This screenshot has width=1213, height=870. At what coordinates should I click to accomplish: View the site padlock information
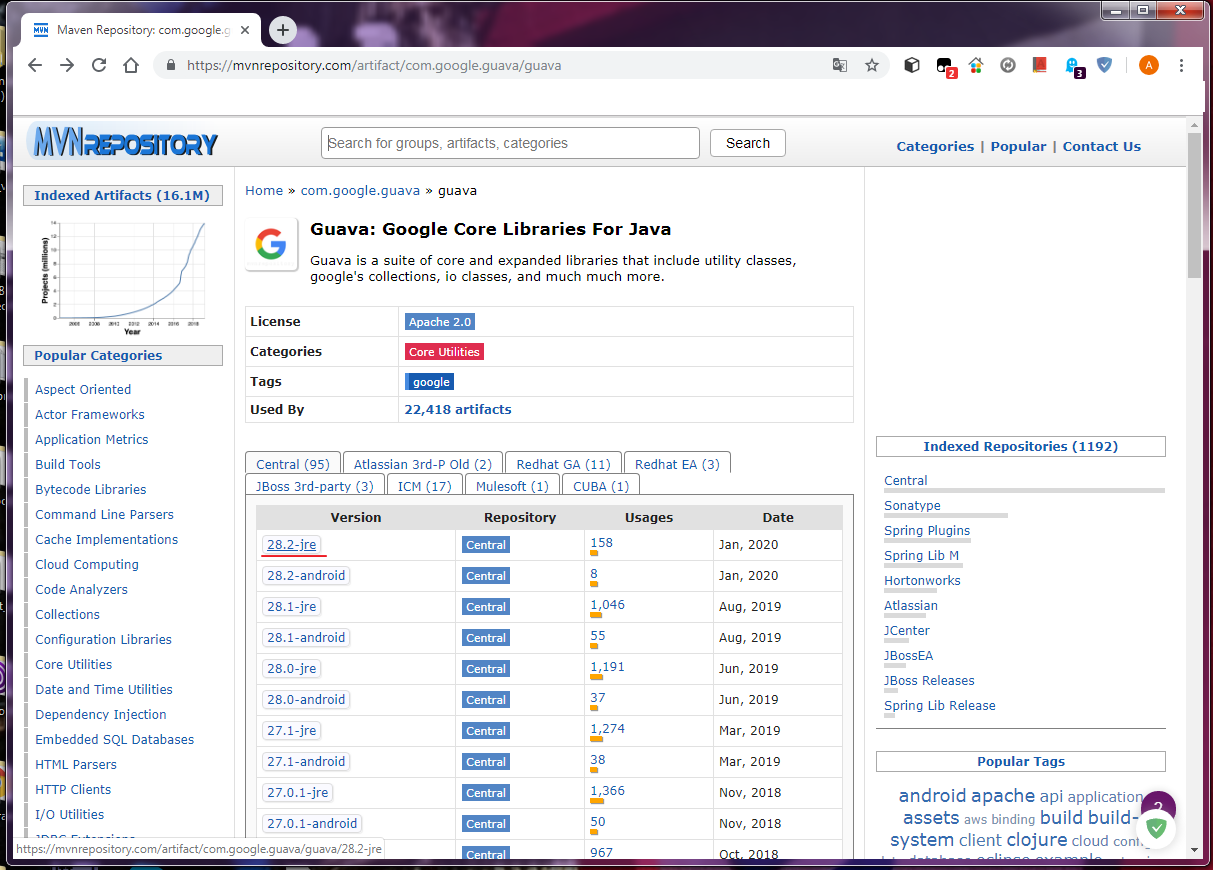[x=170, y=65]
